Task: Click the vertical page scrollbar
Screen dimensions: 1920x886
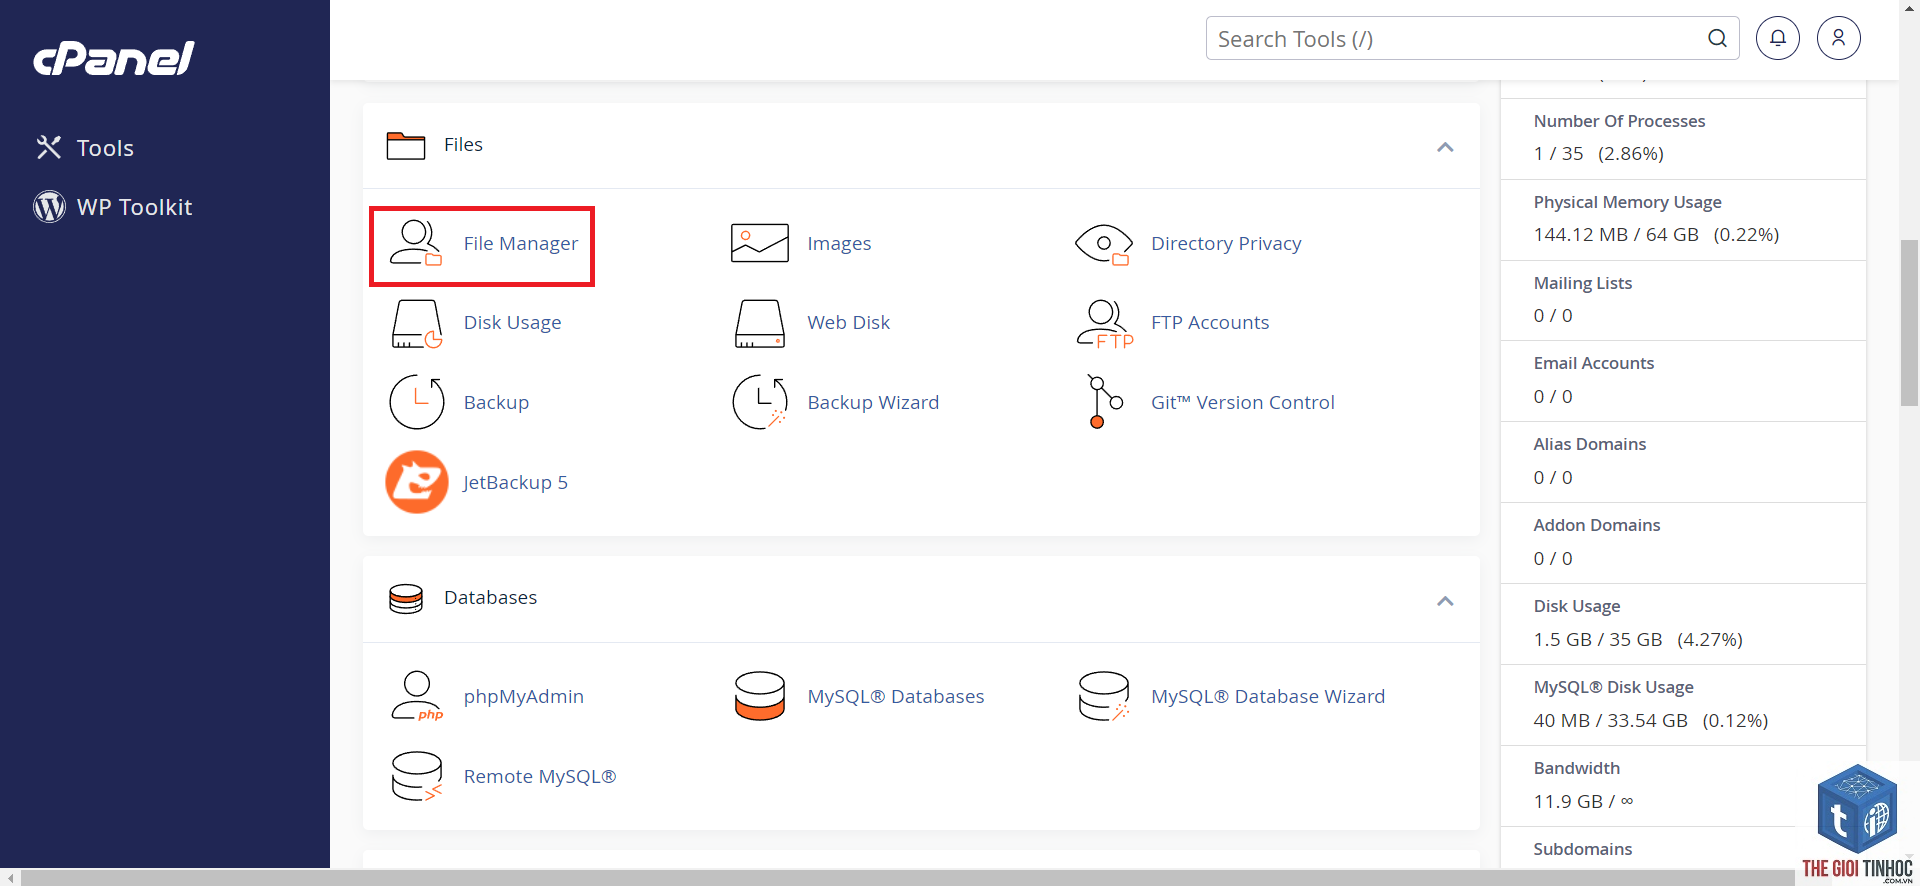Action: pos(1909,322)
